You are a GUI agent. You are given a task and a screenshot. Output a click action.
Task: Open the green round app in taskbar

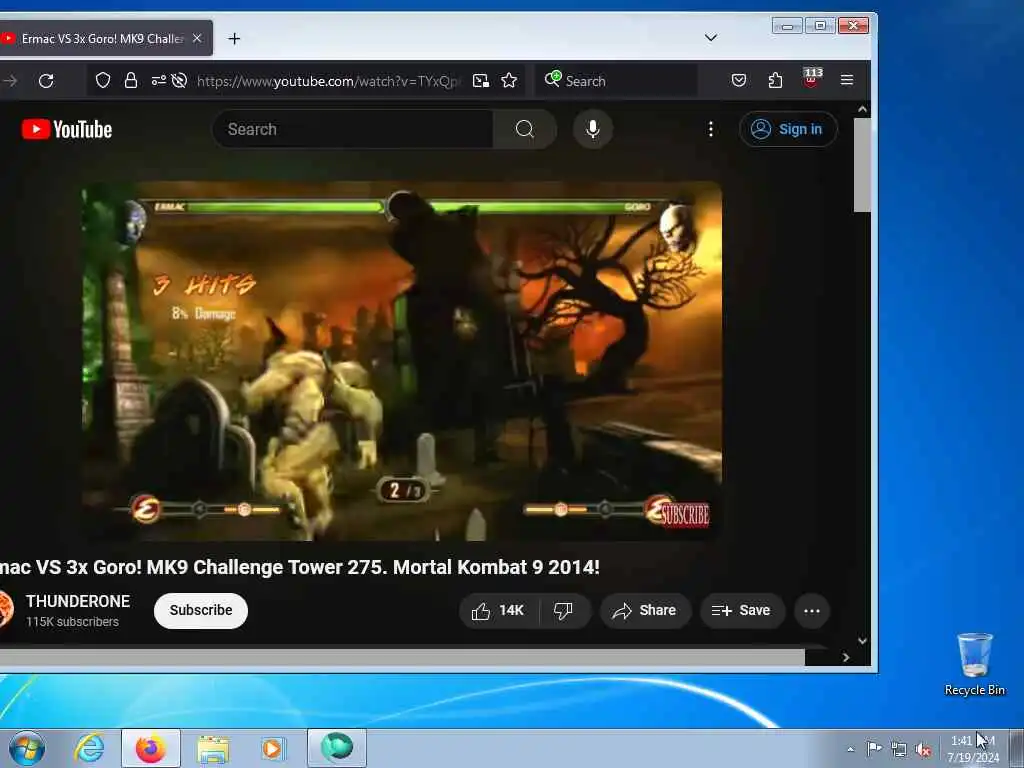click(x=337, y=748)
